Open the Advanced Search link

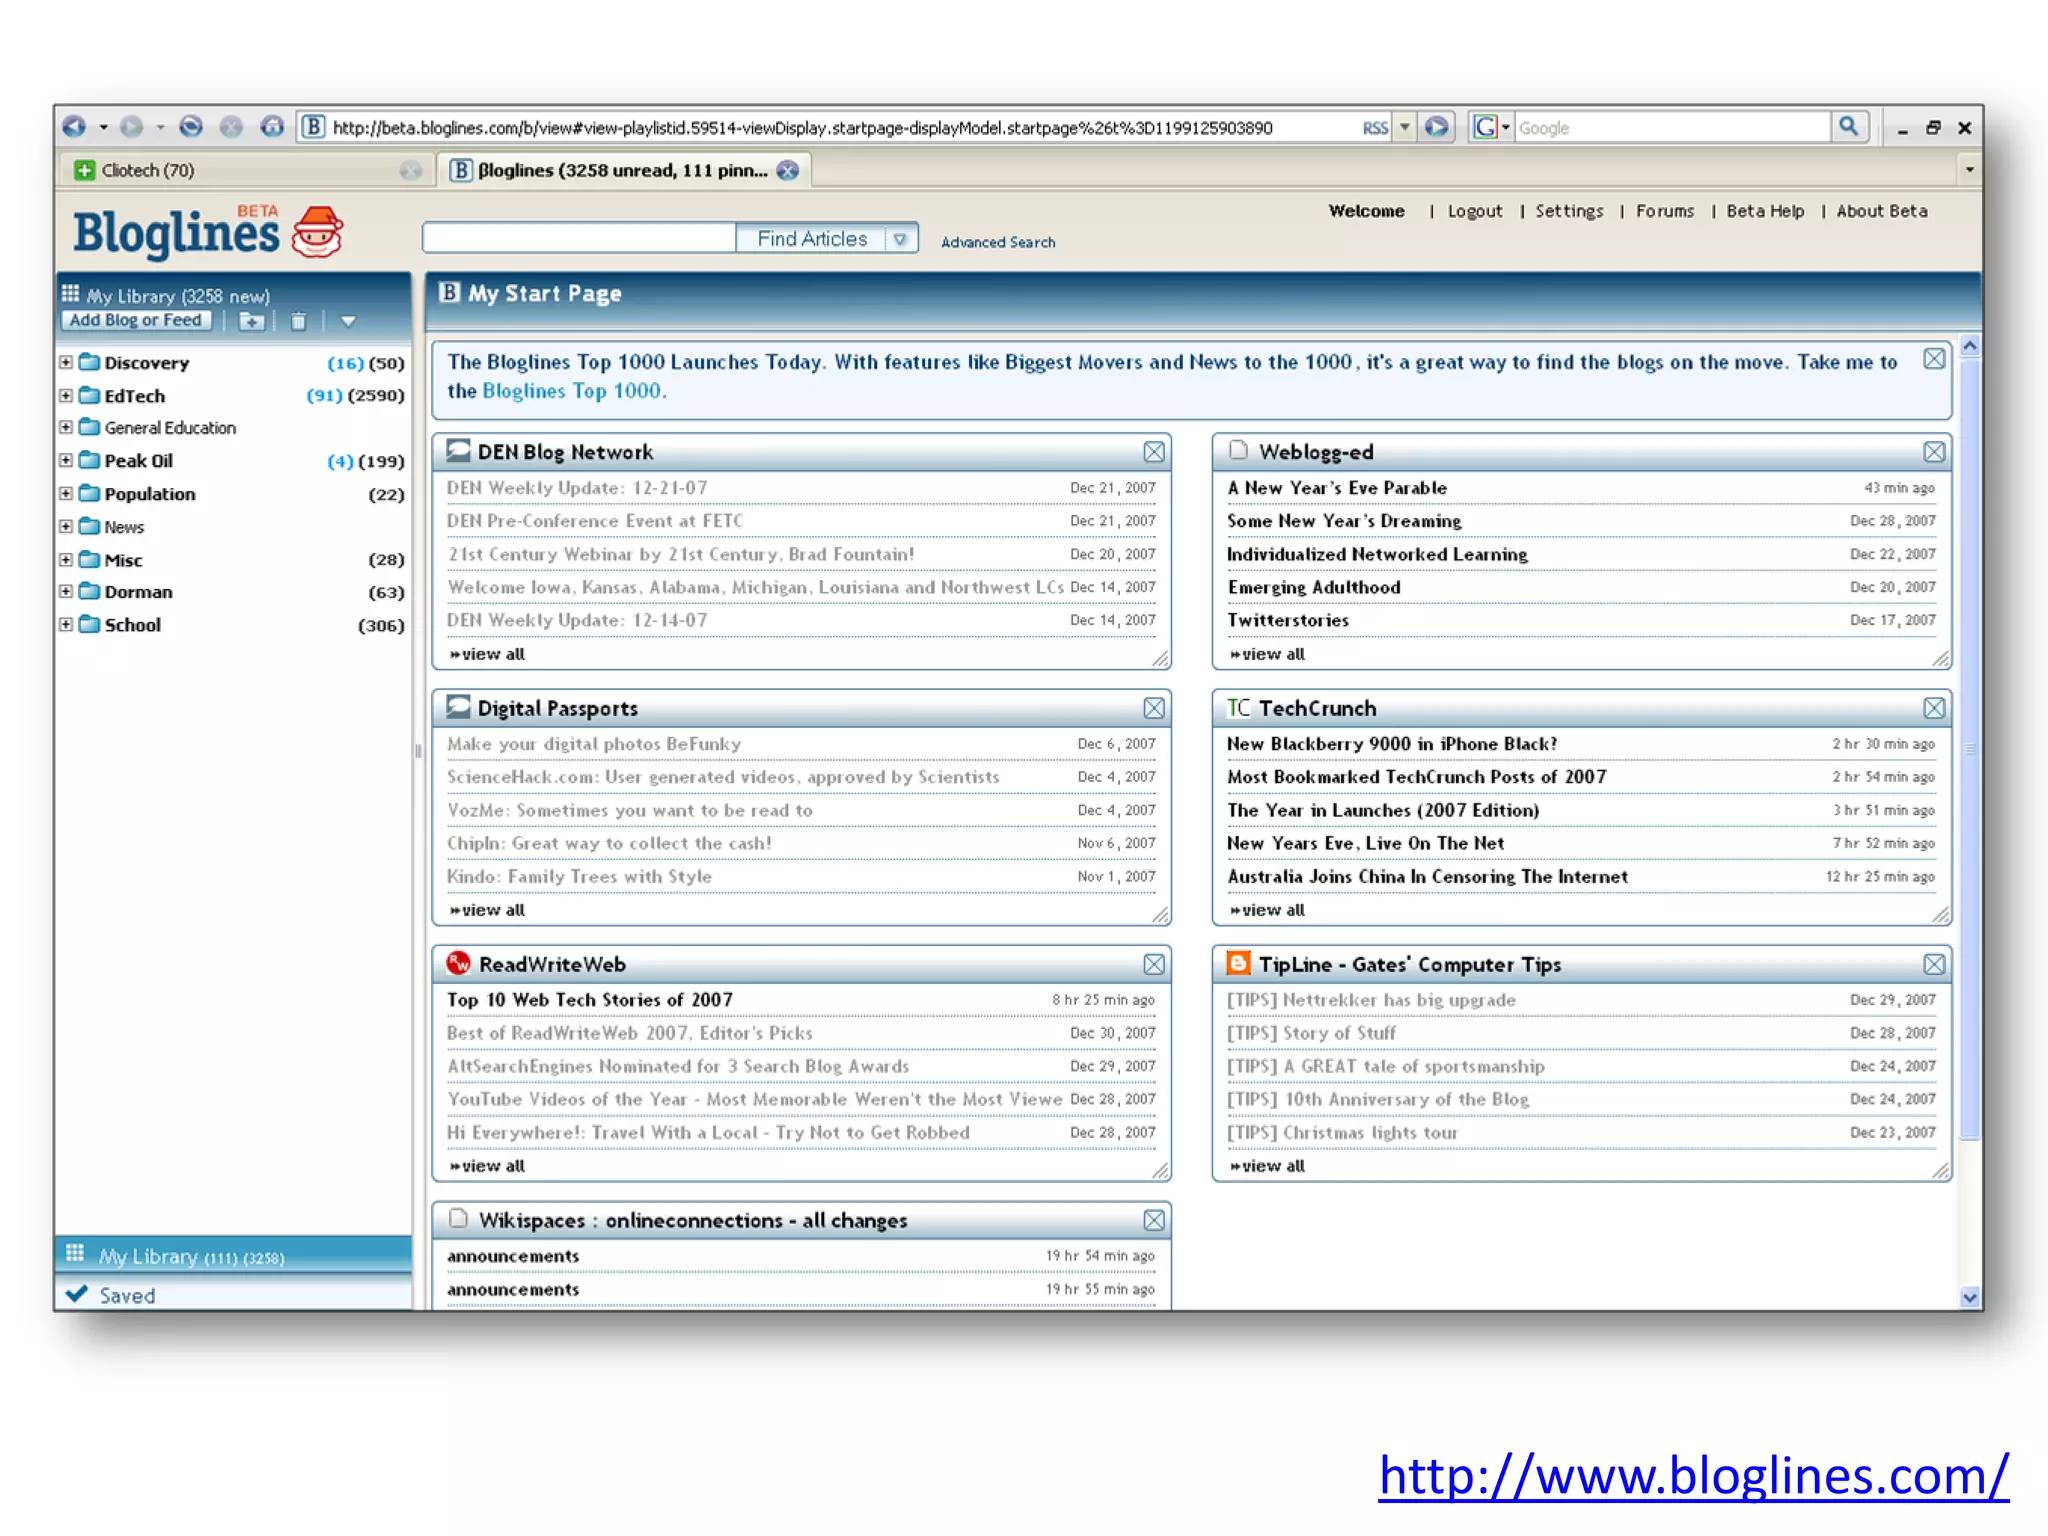pyautogui.click(x=998, y=242)
